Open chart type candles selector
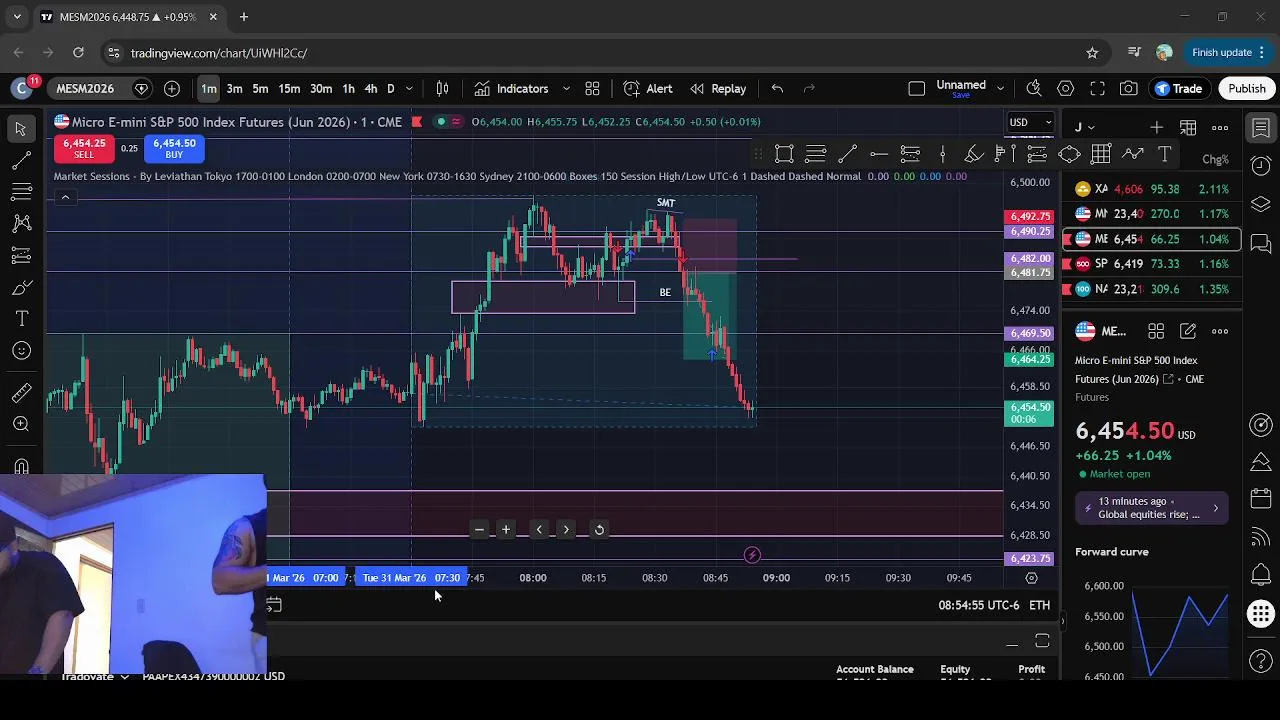 tap(443, 88)
